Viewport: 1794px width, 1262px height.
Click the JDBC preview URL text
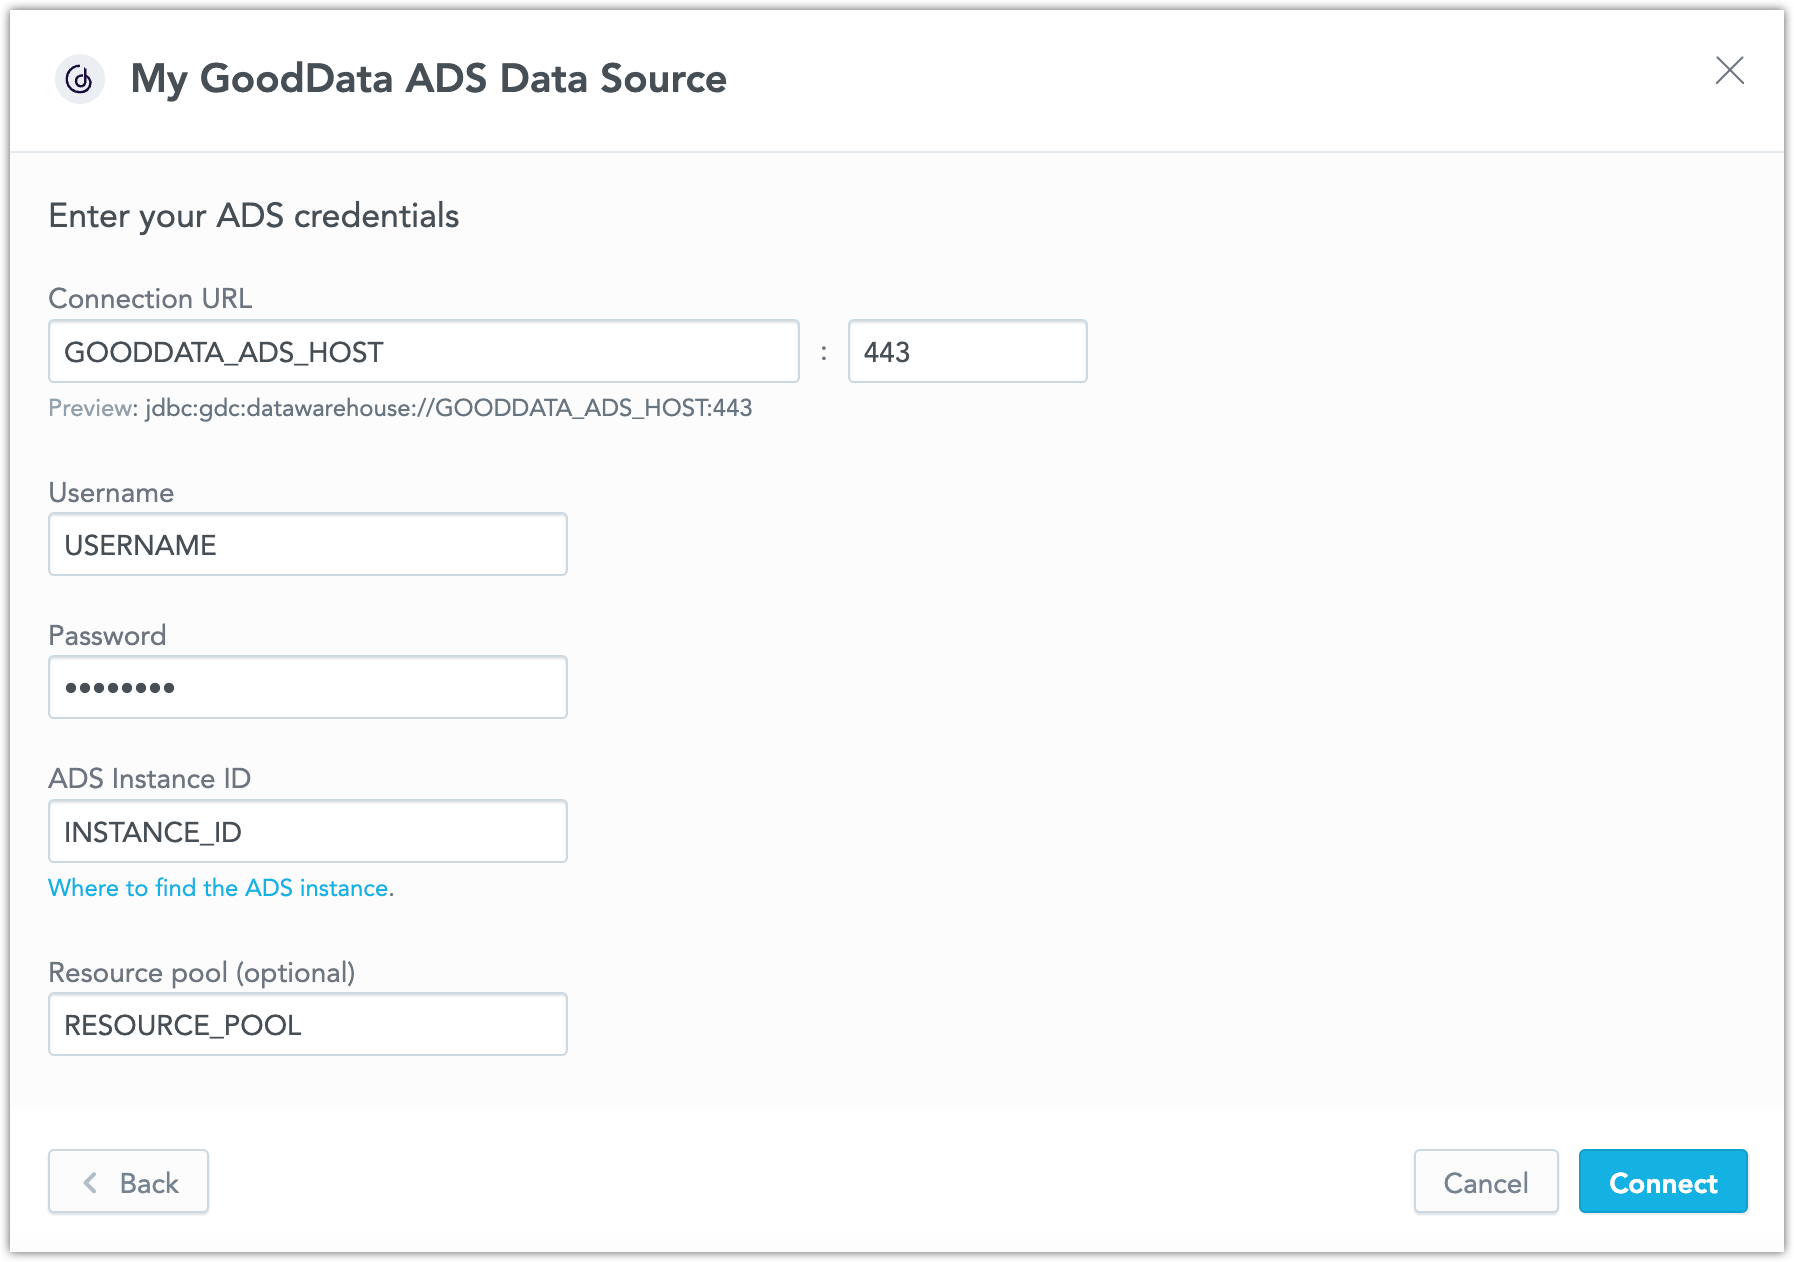click(x=449, y=408)
